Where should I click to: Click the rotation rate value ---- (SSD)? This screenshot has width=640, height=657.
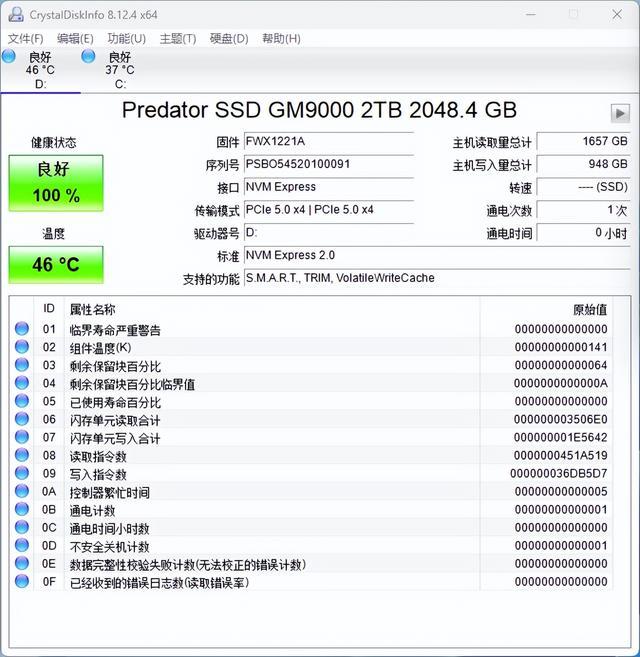[x=583, y=187]
